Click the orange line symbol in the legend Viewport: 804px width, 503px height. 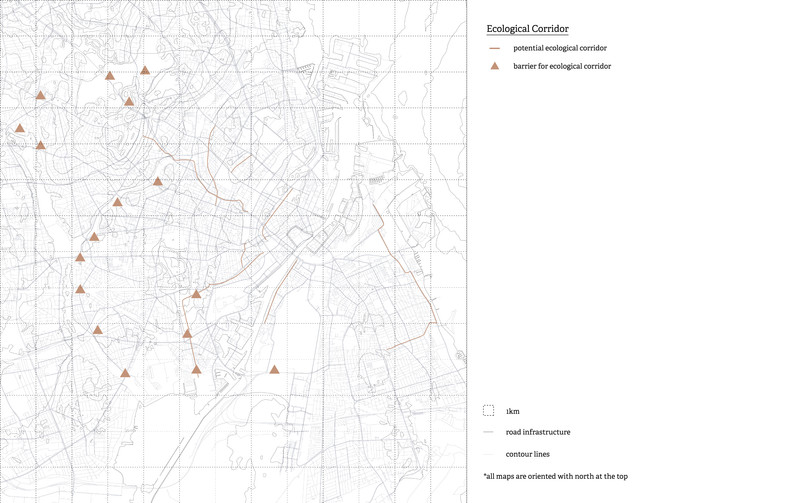[x=494, y=48]
